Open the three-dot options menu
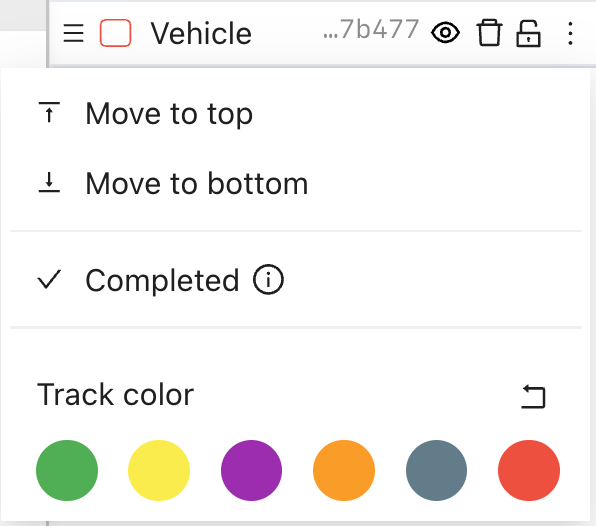 (570, 33)
